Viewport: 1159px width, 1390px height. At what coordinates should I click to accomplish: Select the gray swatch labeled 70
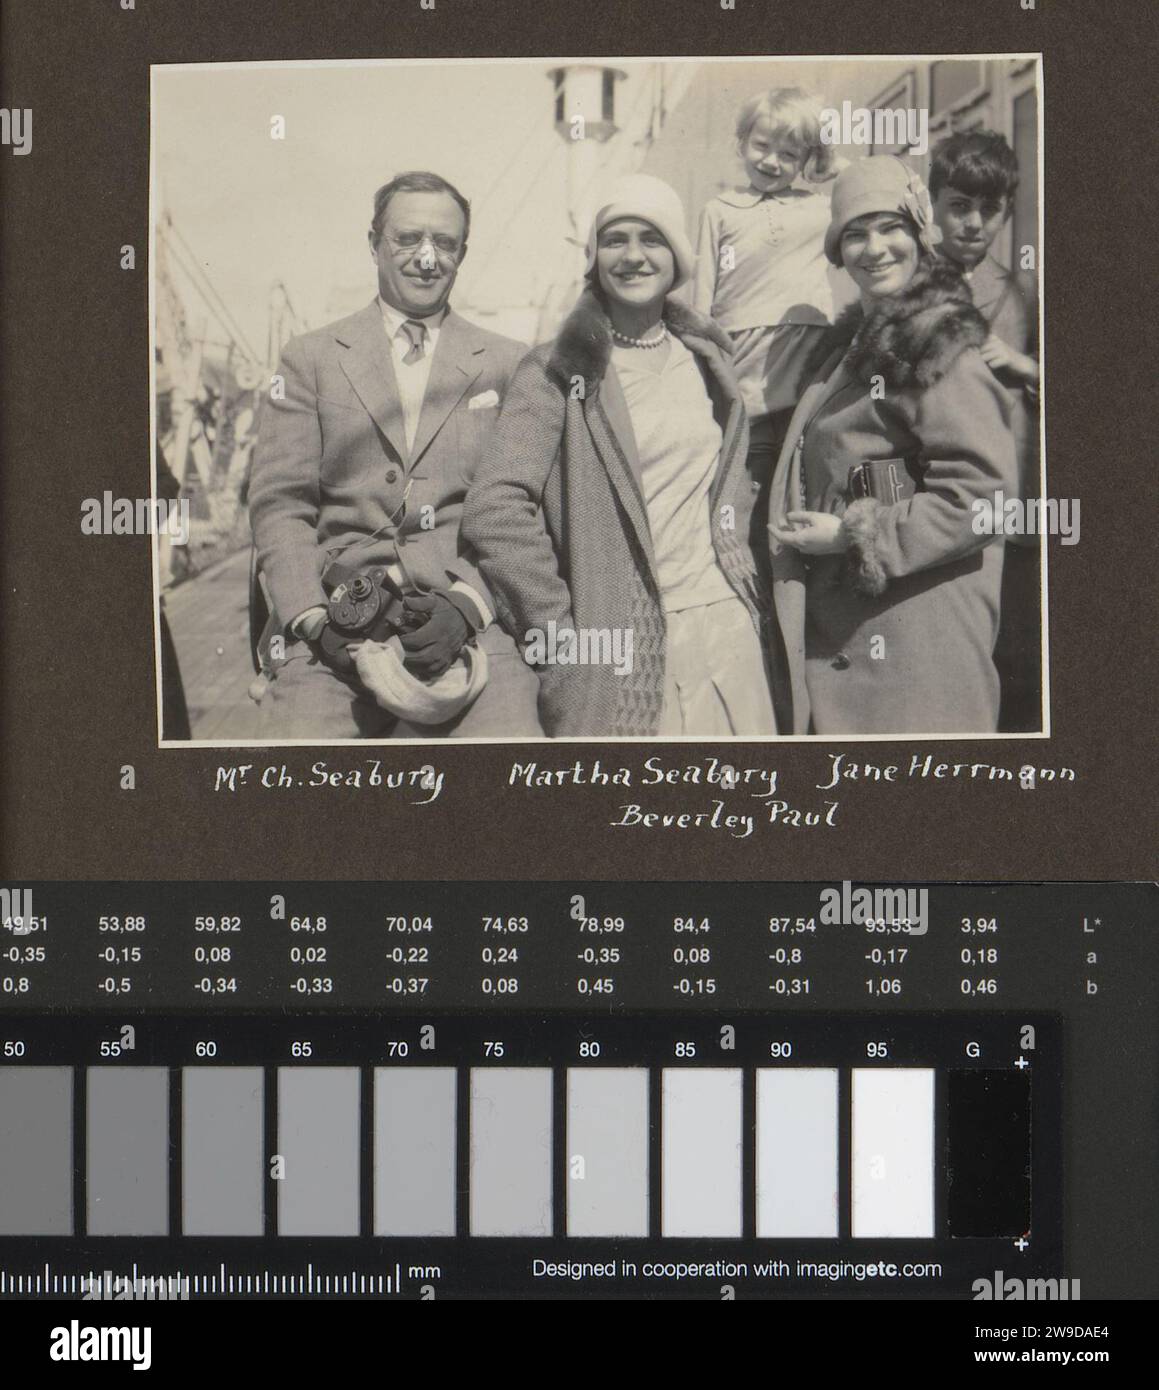415,1151
